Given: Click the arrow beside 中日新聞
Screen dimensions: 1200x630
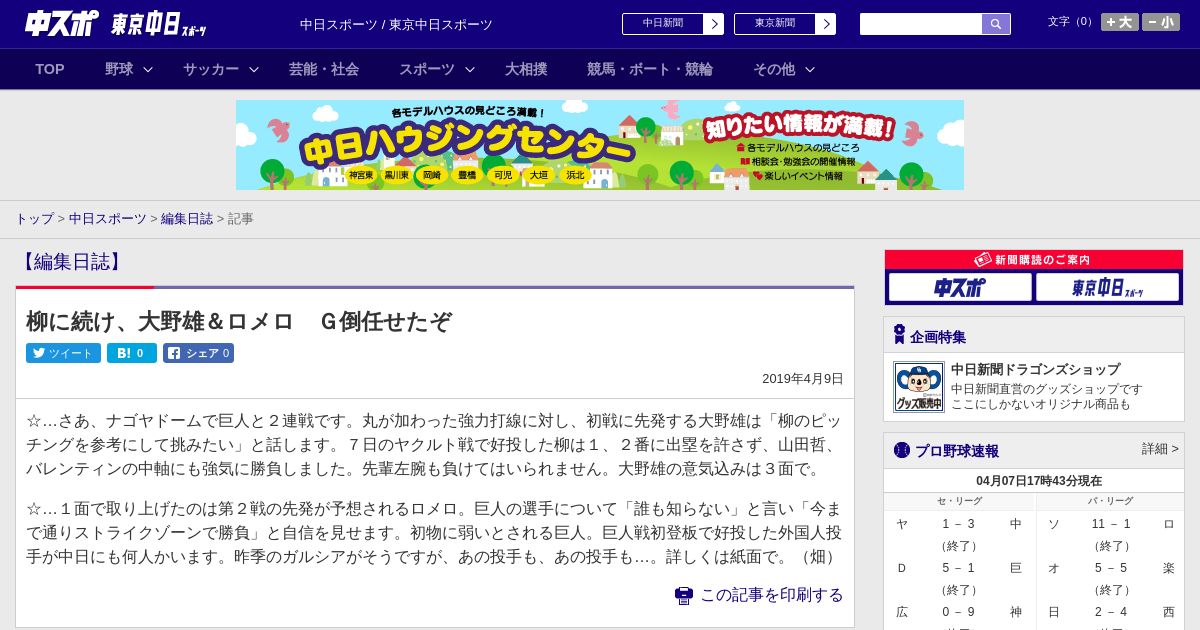Looking at the screenshot, I should (x=714, y=24).
